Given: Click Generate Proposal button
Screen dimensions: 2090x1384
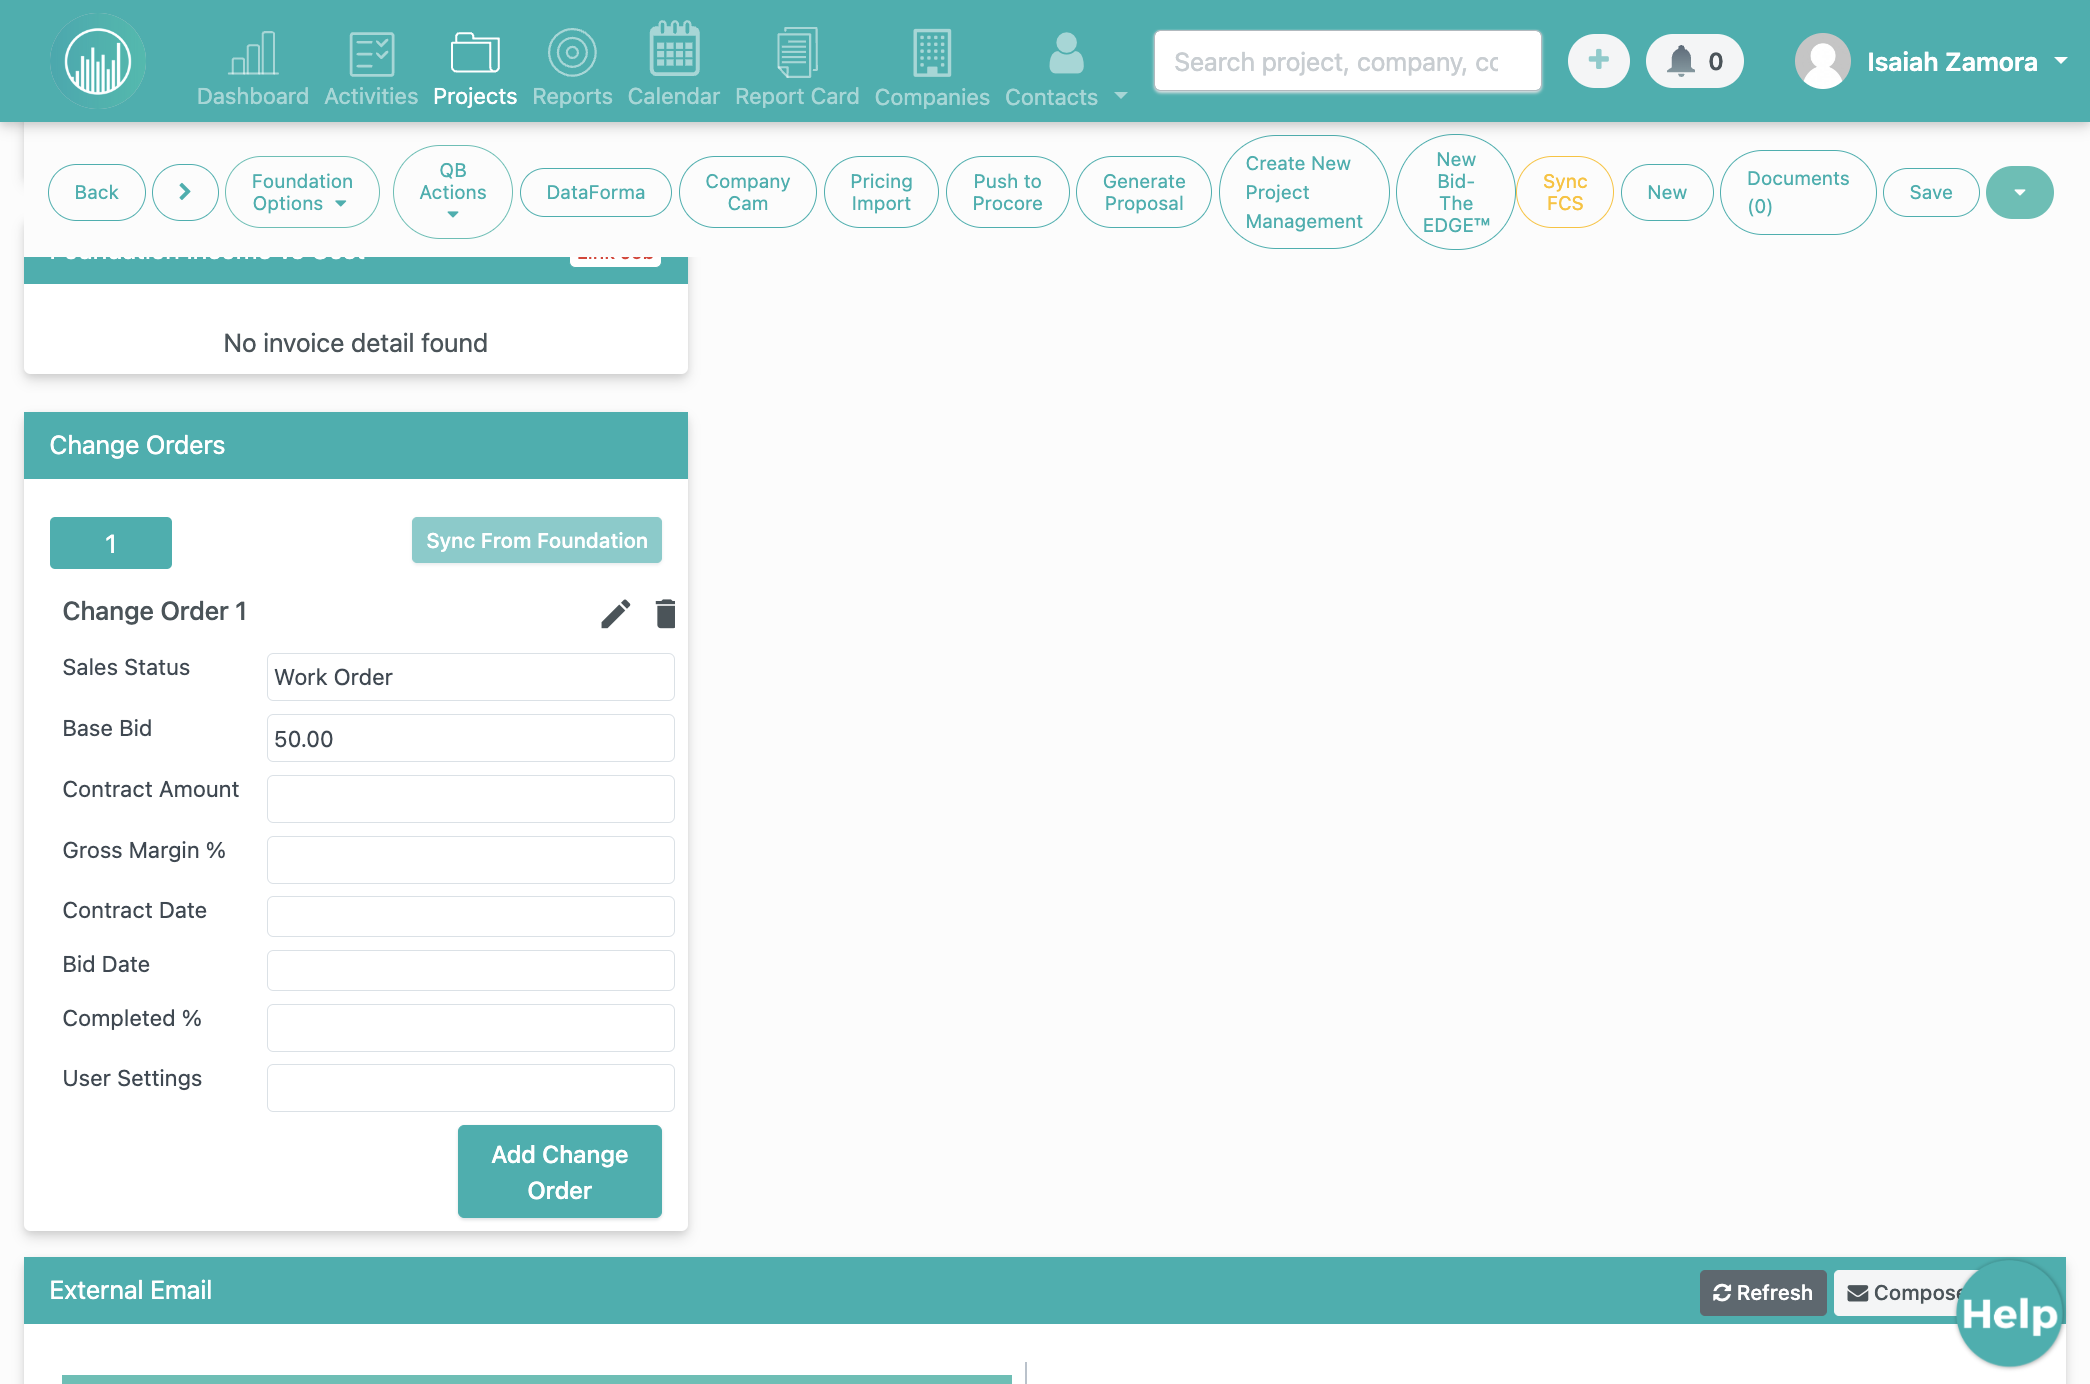Looking at the screenshot, I should tap(1144, 192).
